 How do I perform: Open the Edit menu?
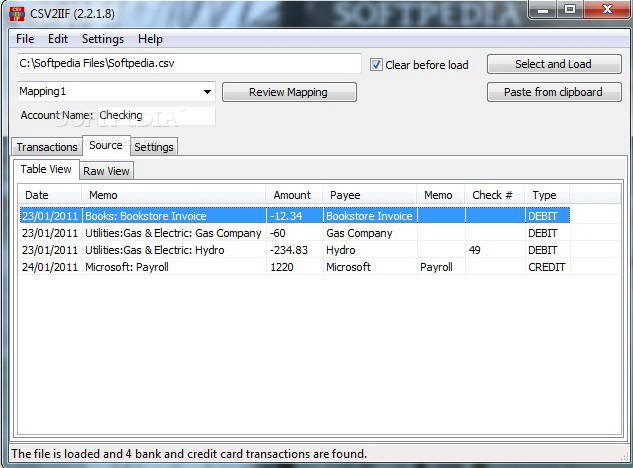click(x=58, y=39)
